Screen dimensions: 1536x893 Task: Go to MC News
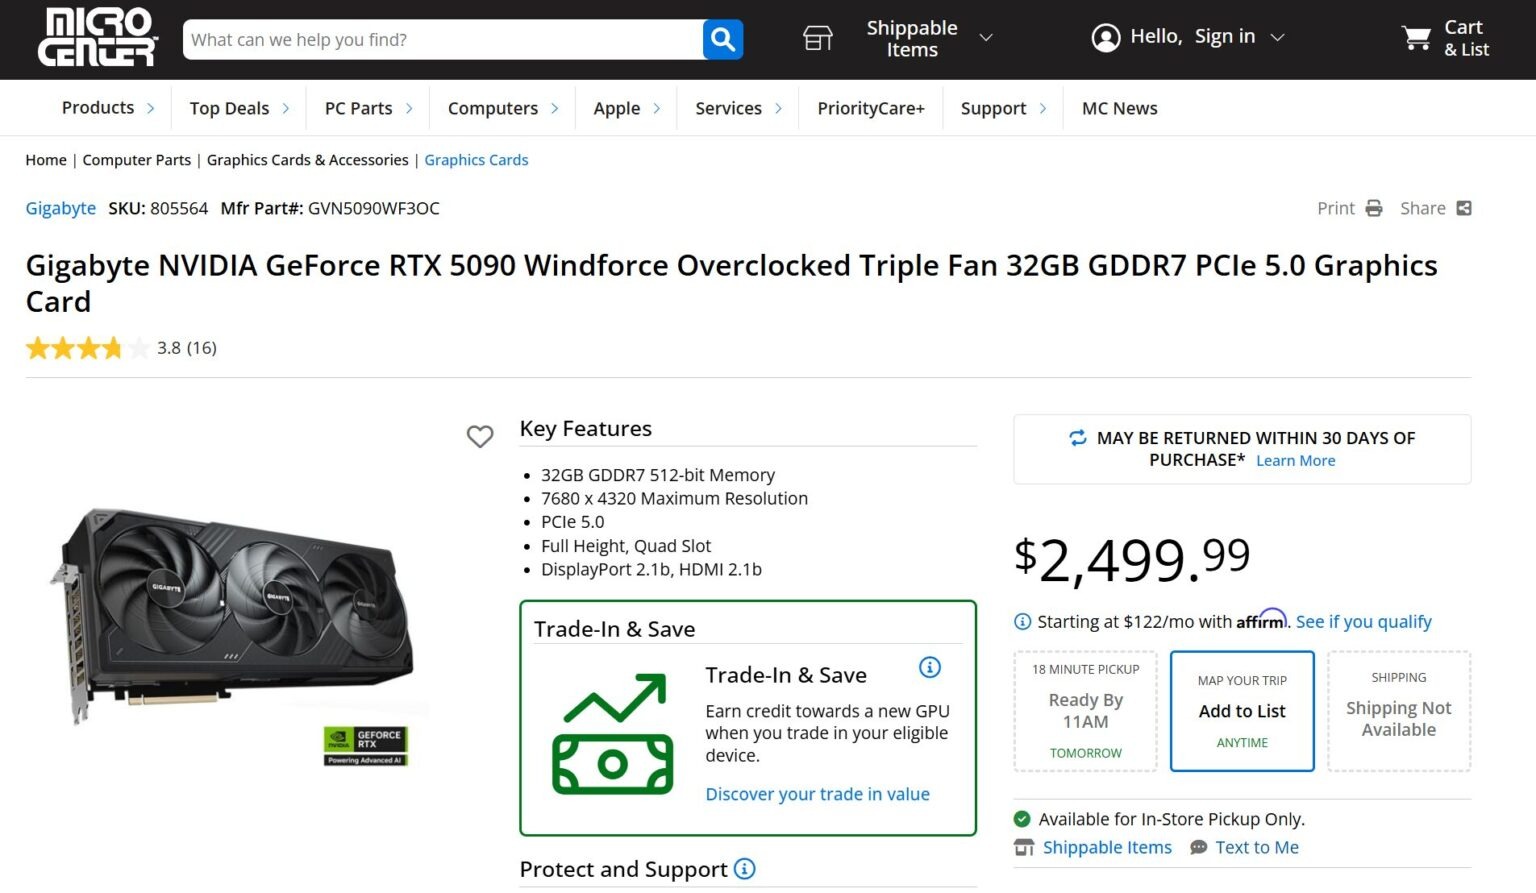pos(1119,108)
